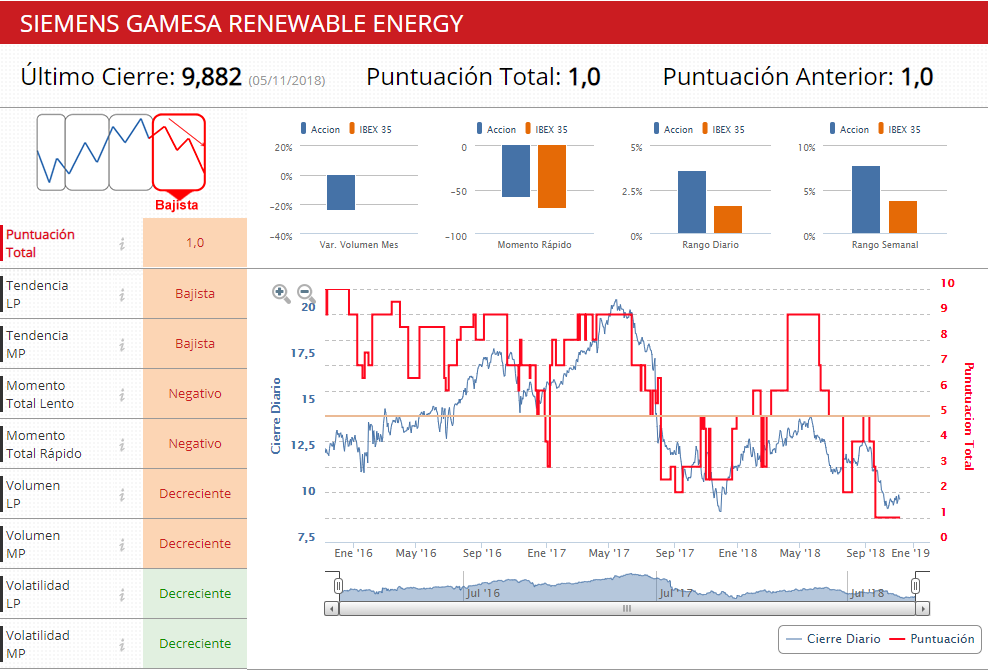Select the Bajista trend phase thumbnail
Screen dimensions: 989x670
click(x=179, y=152)
